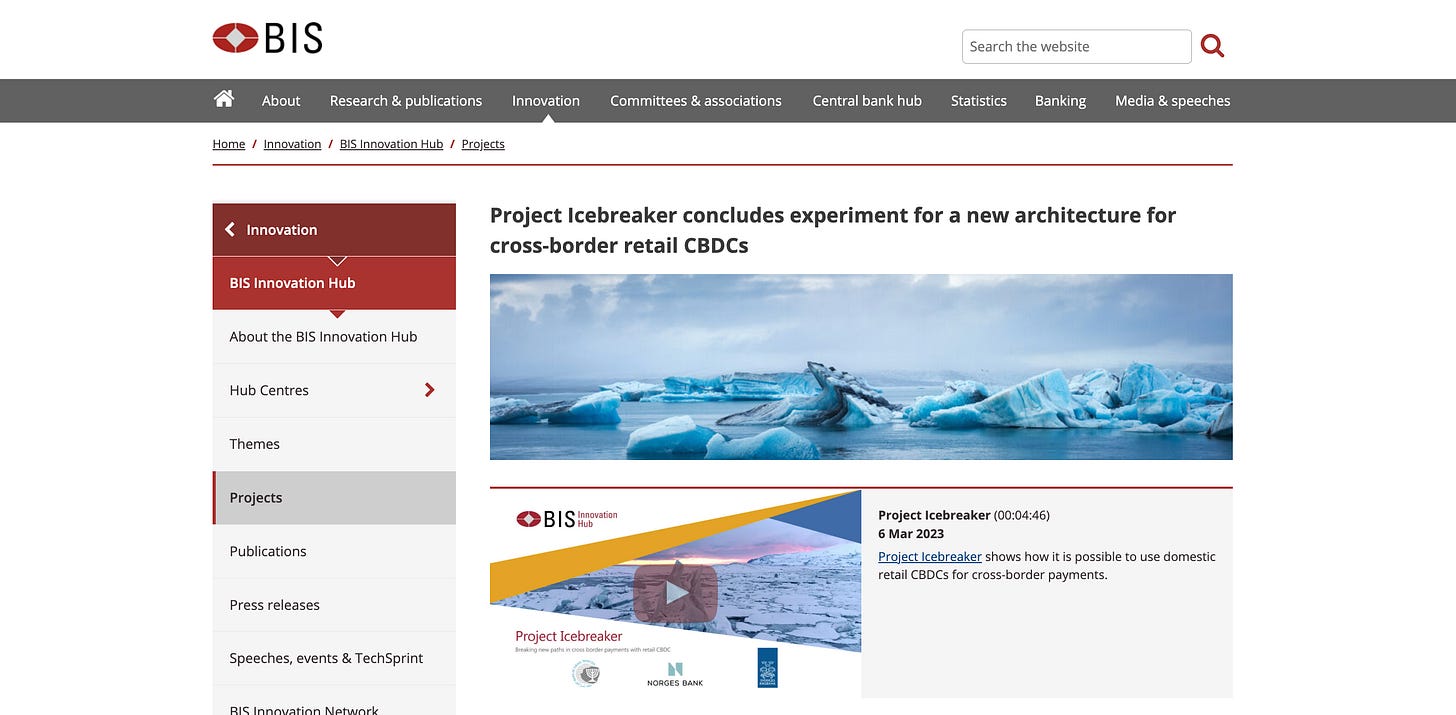Image resolution: width=1456 pixels, height=715 pixels.
Task: Click the blue Riksbank logo in thumbnail
Action: point(767,668)
